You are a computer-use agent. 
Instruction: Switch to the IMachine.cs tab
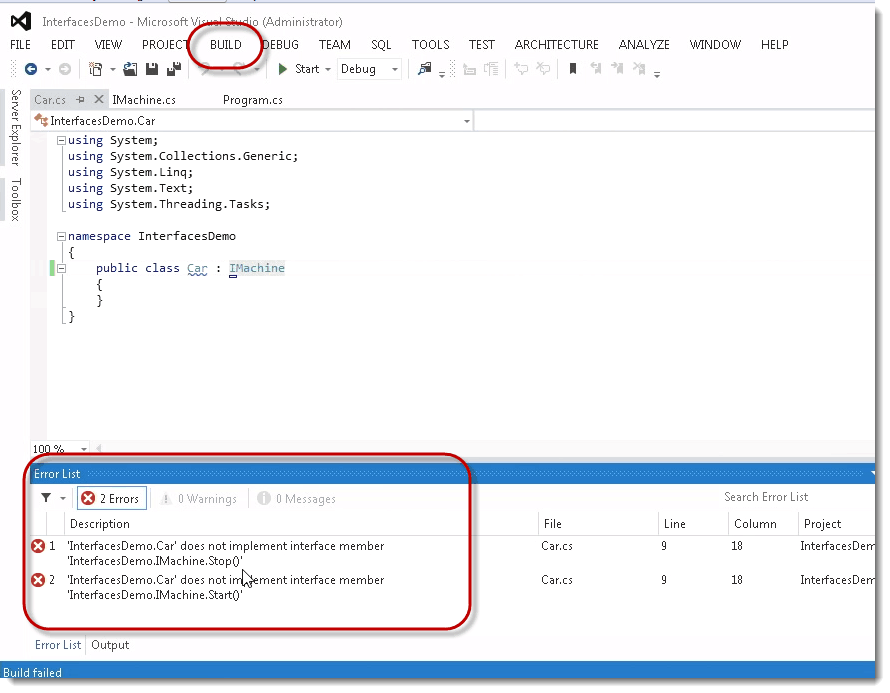coord(144,100)
